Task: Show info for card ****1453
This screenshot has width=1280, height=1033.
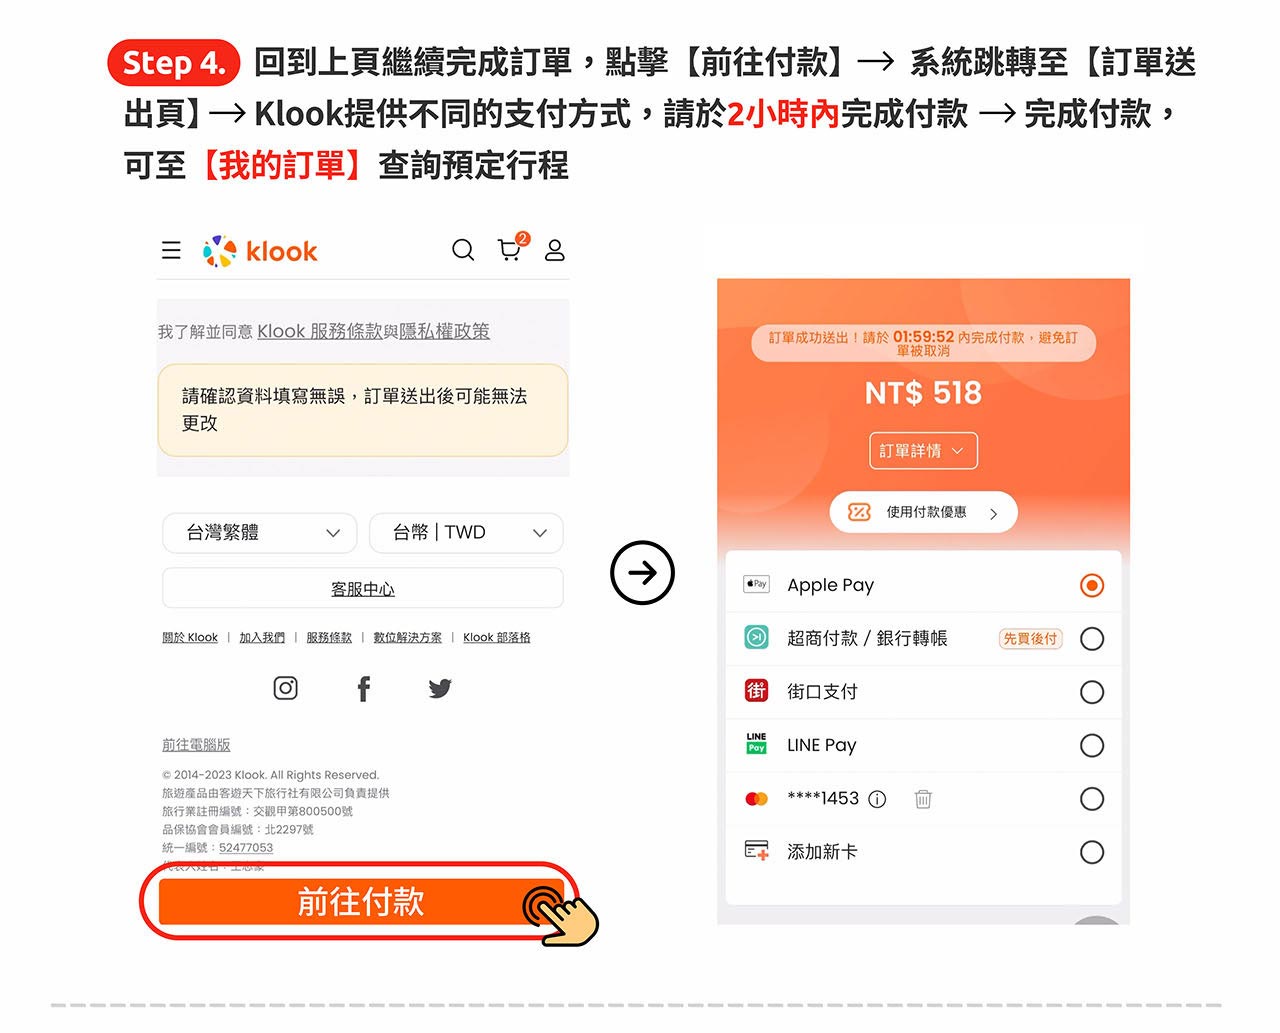Action: coord(877,799)
